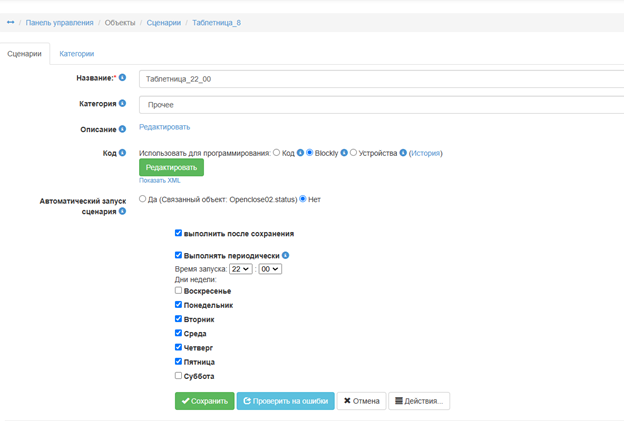Open the launch hour dropdown showing 22

(x=241, y=269)
